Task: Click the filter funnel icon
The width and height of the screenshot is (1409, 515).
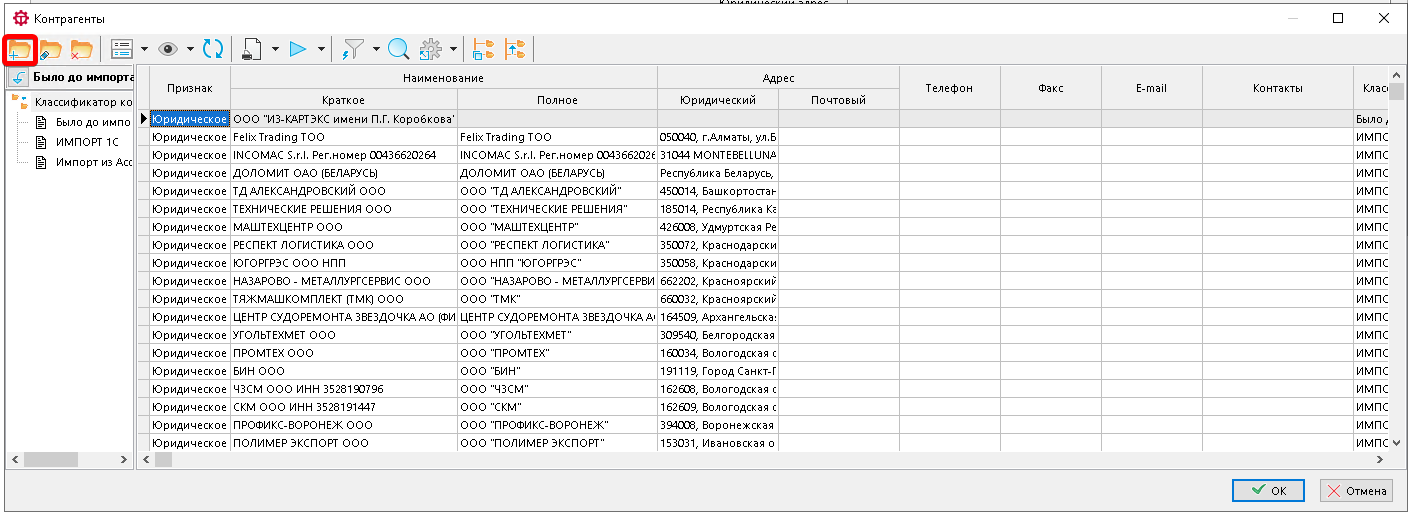Action: tap(353, 49)
